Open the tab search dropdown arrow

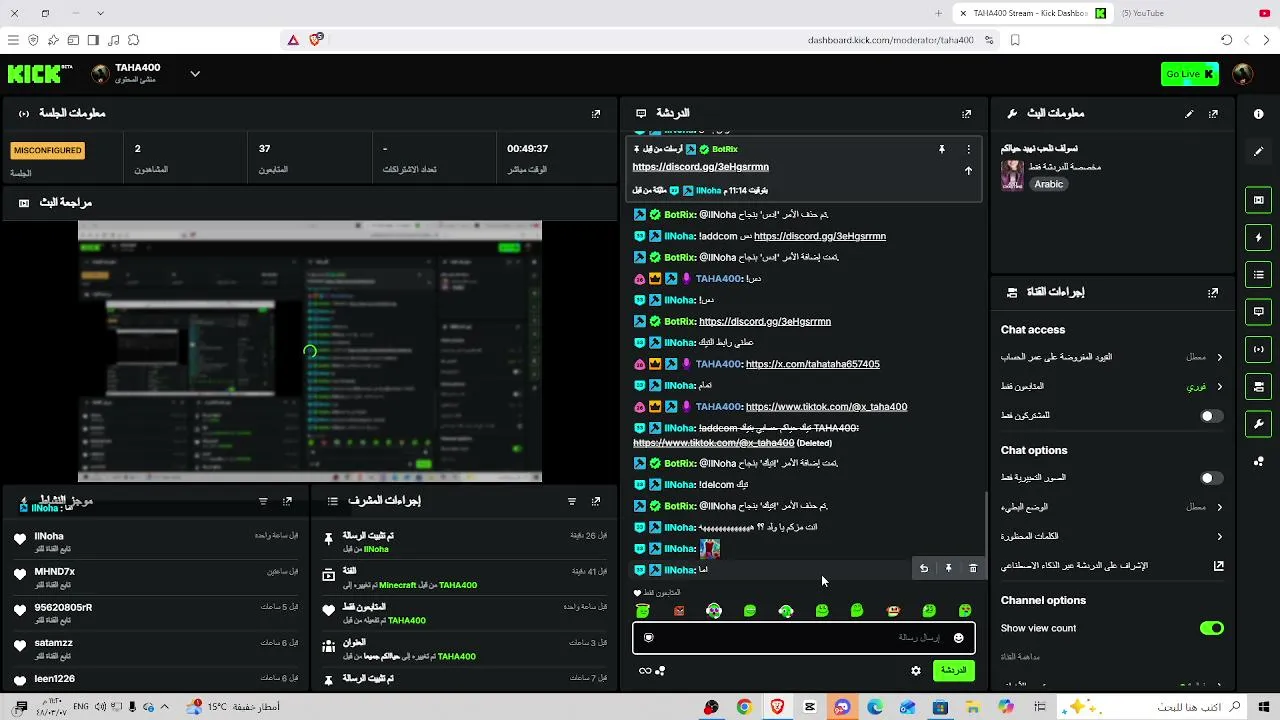click(x=100, y=13)
